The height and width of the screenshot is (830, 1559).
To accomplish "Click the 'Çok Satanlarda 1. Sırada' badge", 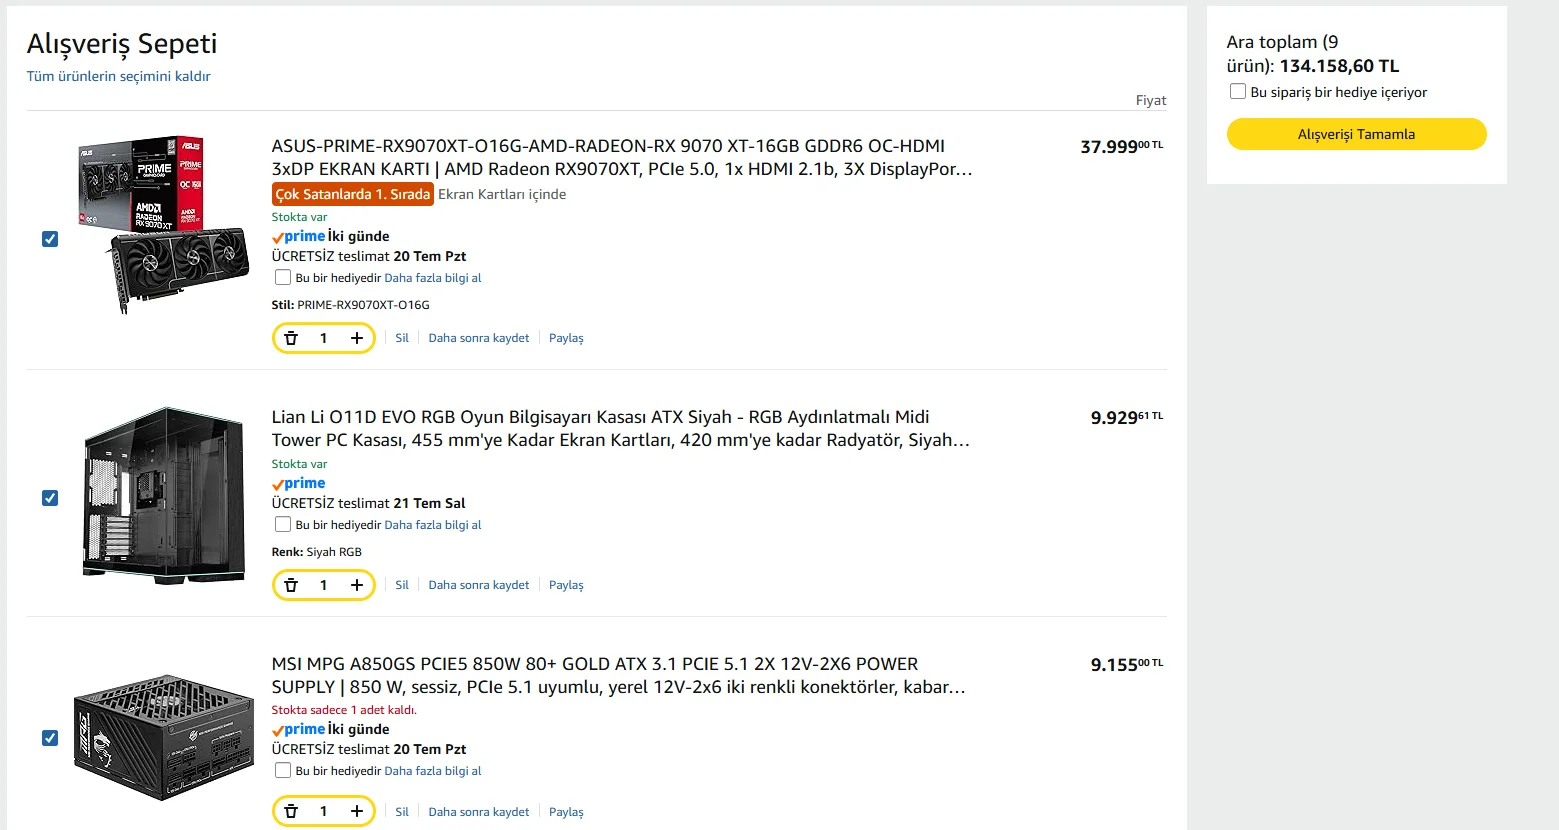I will (353, 194).
